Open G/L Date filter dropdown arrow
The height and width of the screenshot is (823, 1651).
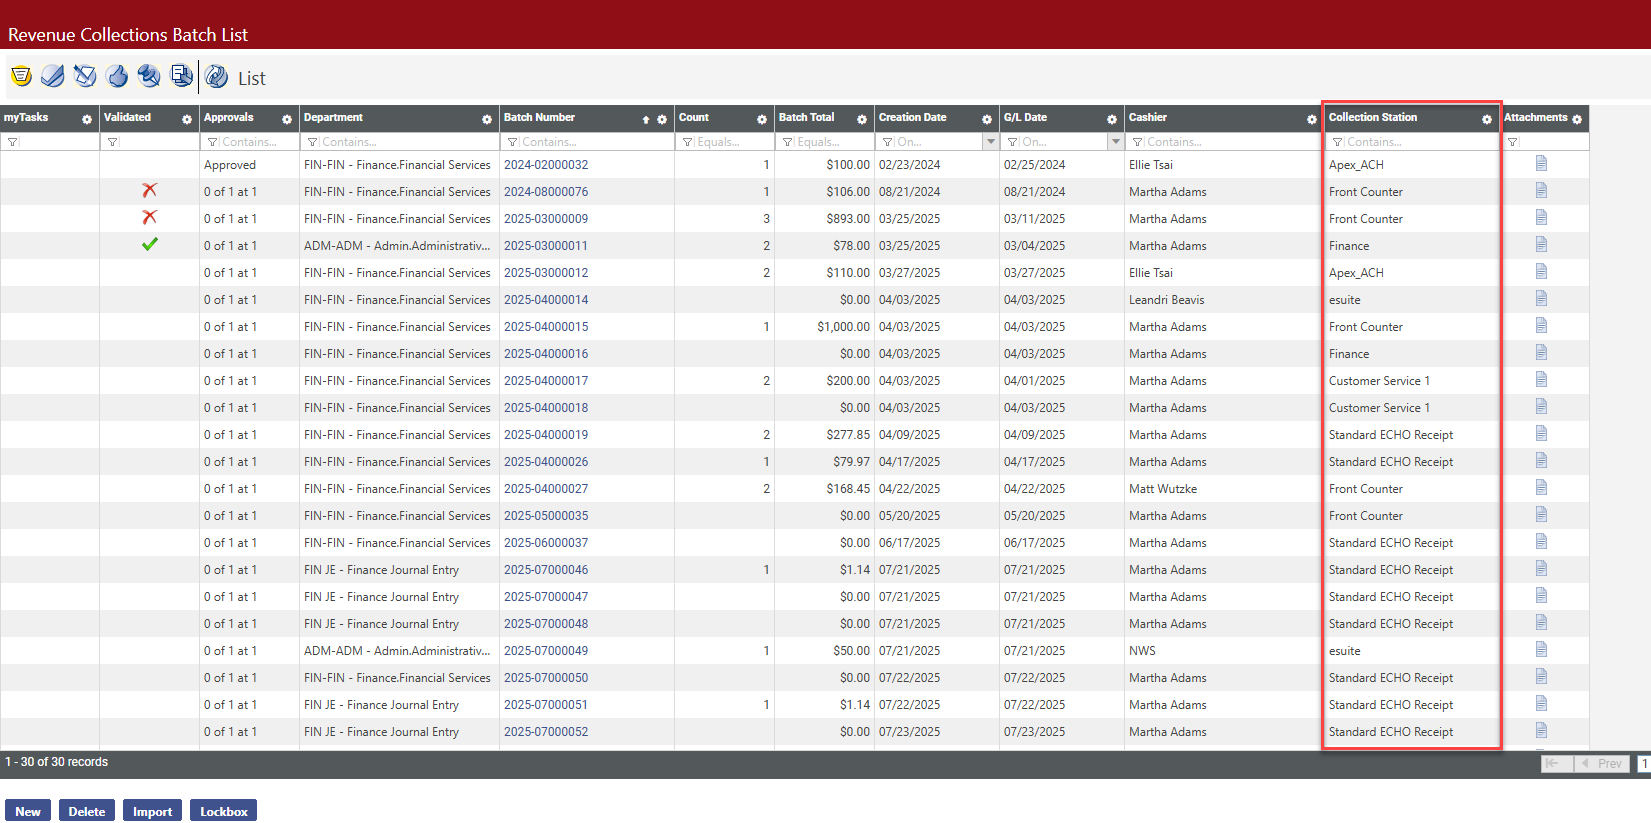(x=1116, y=142)
